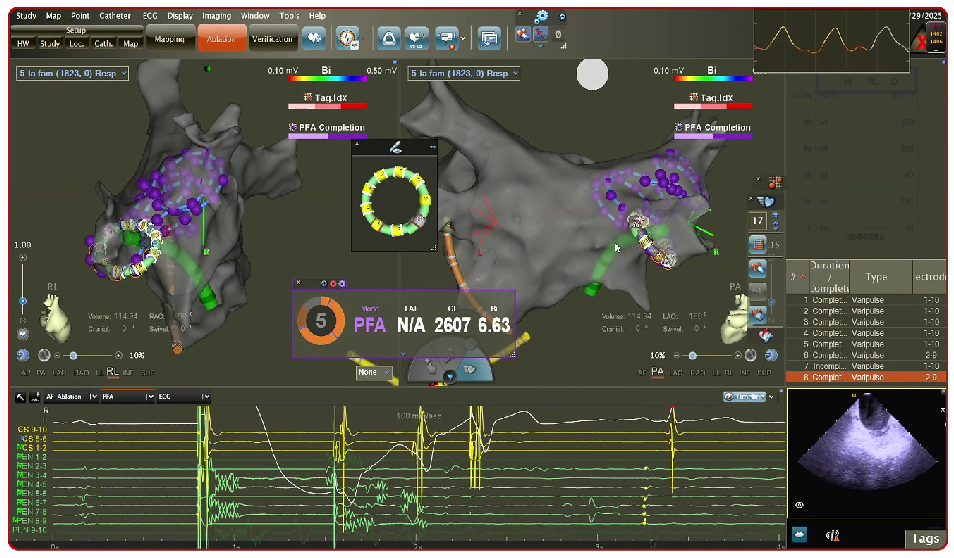Click the Tags button at bottom right
The width and height of the screenshot is (954, 558).
[924, 538]
